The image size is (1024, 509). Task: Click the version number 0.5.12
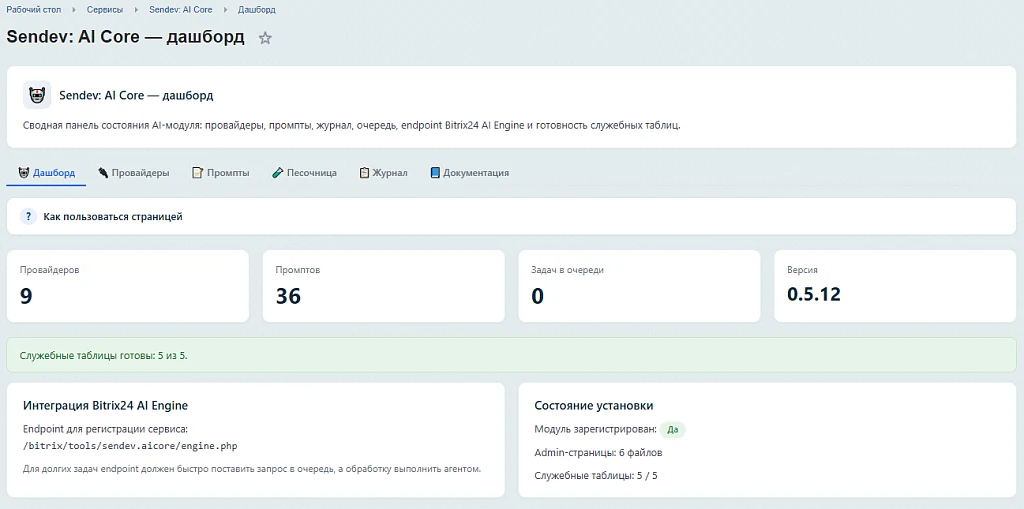tap(814, 295)
